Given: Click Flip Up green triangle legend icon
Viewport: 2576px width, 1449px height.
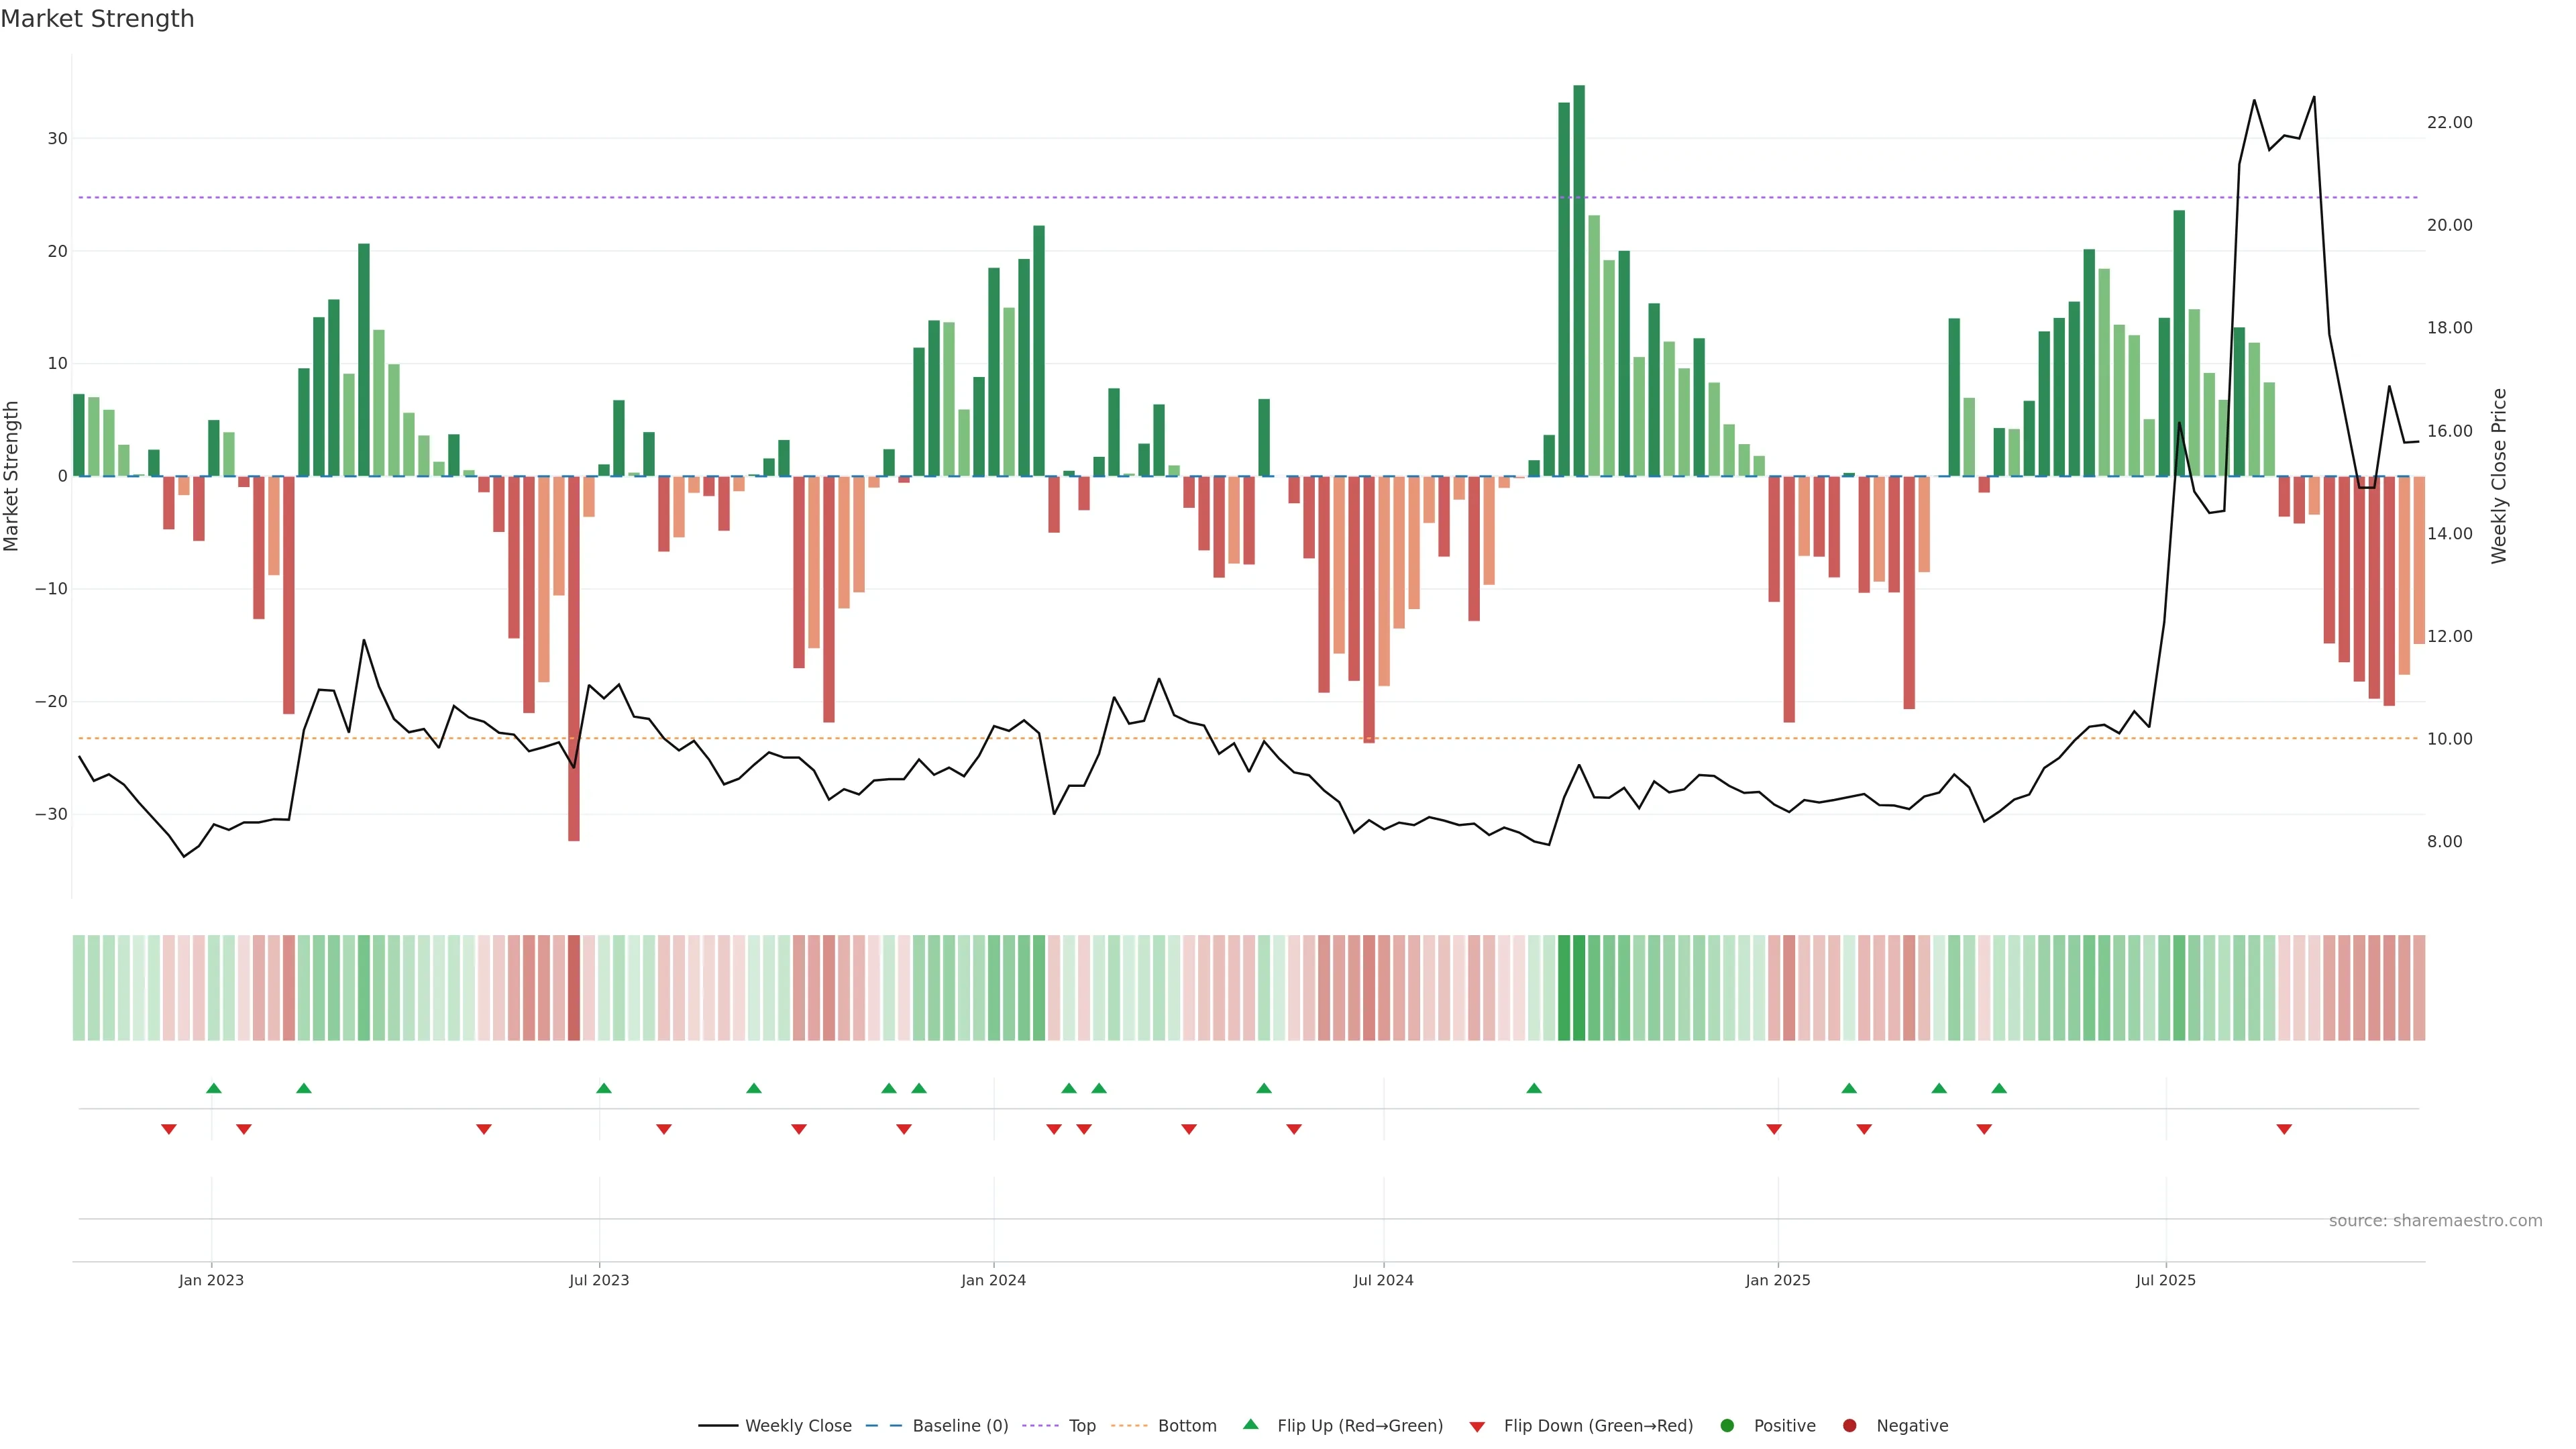Looking at the screenshot, I should [x=1250, y=1424].
